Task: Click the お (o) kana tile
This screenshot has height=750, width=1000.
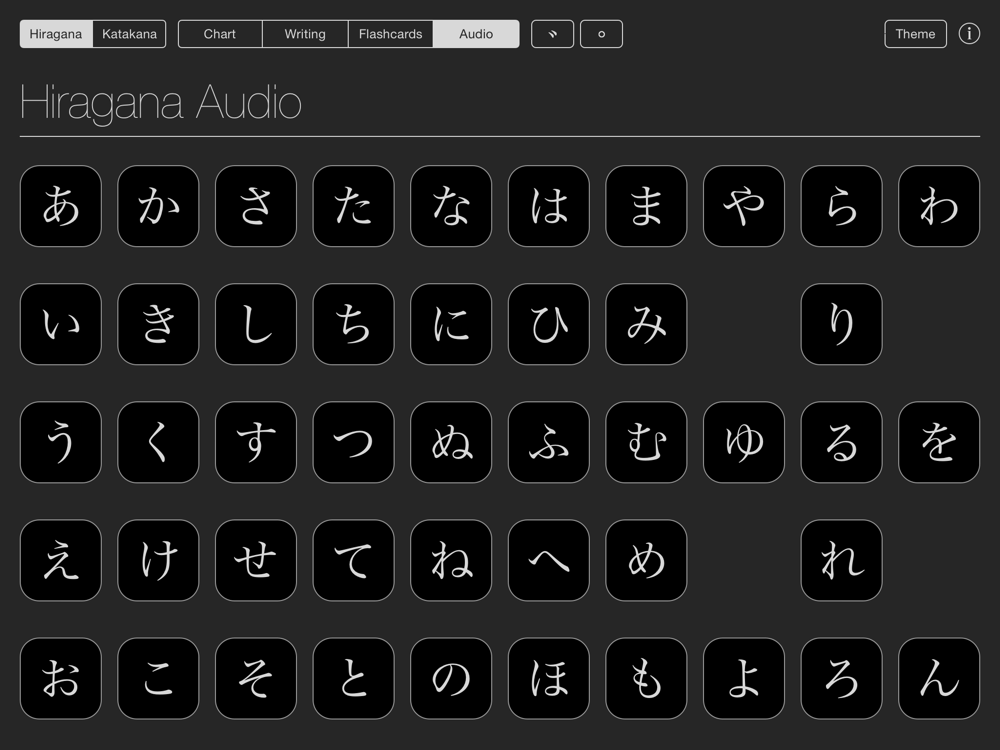Action: (61, 678)
